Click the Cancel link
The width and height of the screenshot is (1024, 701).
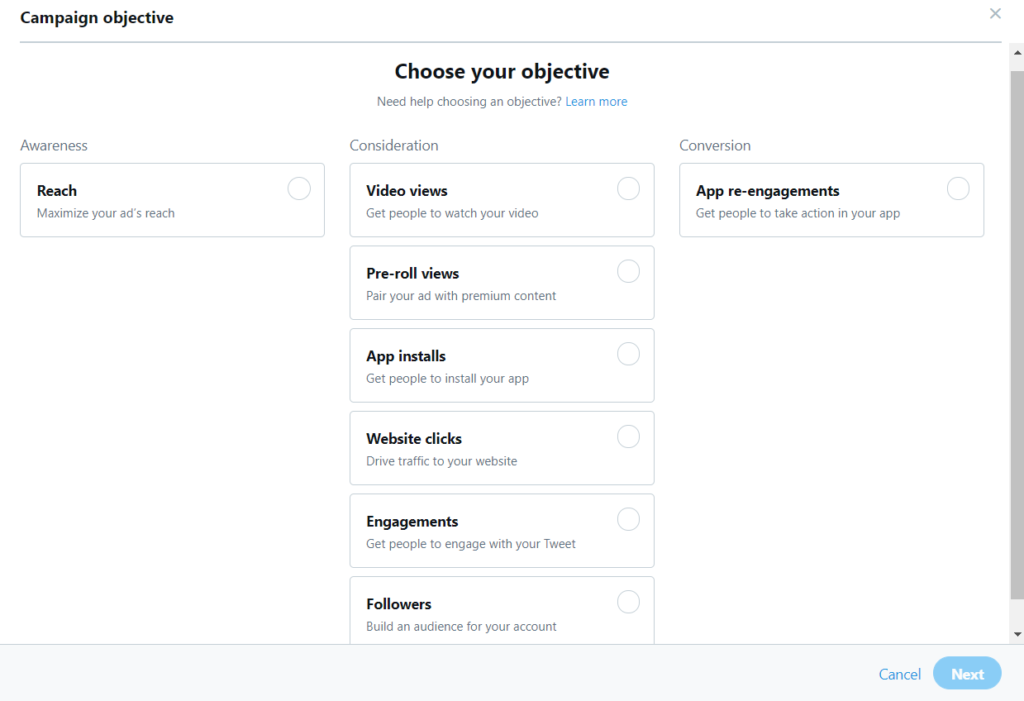[899, 674]
